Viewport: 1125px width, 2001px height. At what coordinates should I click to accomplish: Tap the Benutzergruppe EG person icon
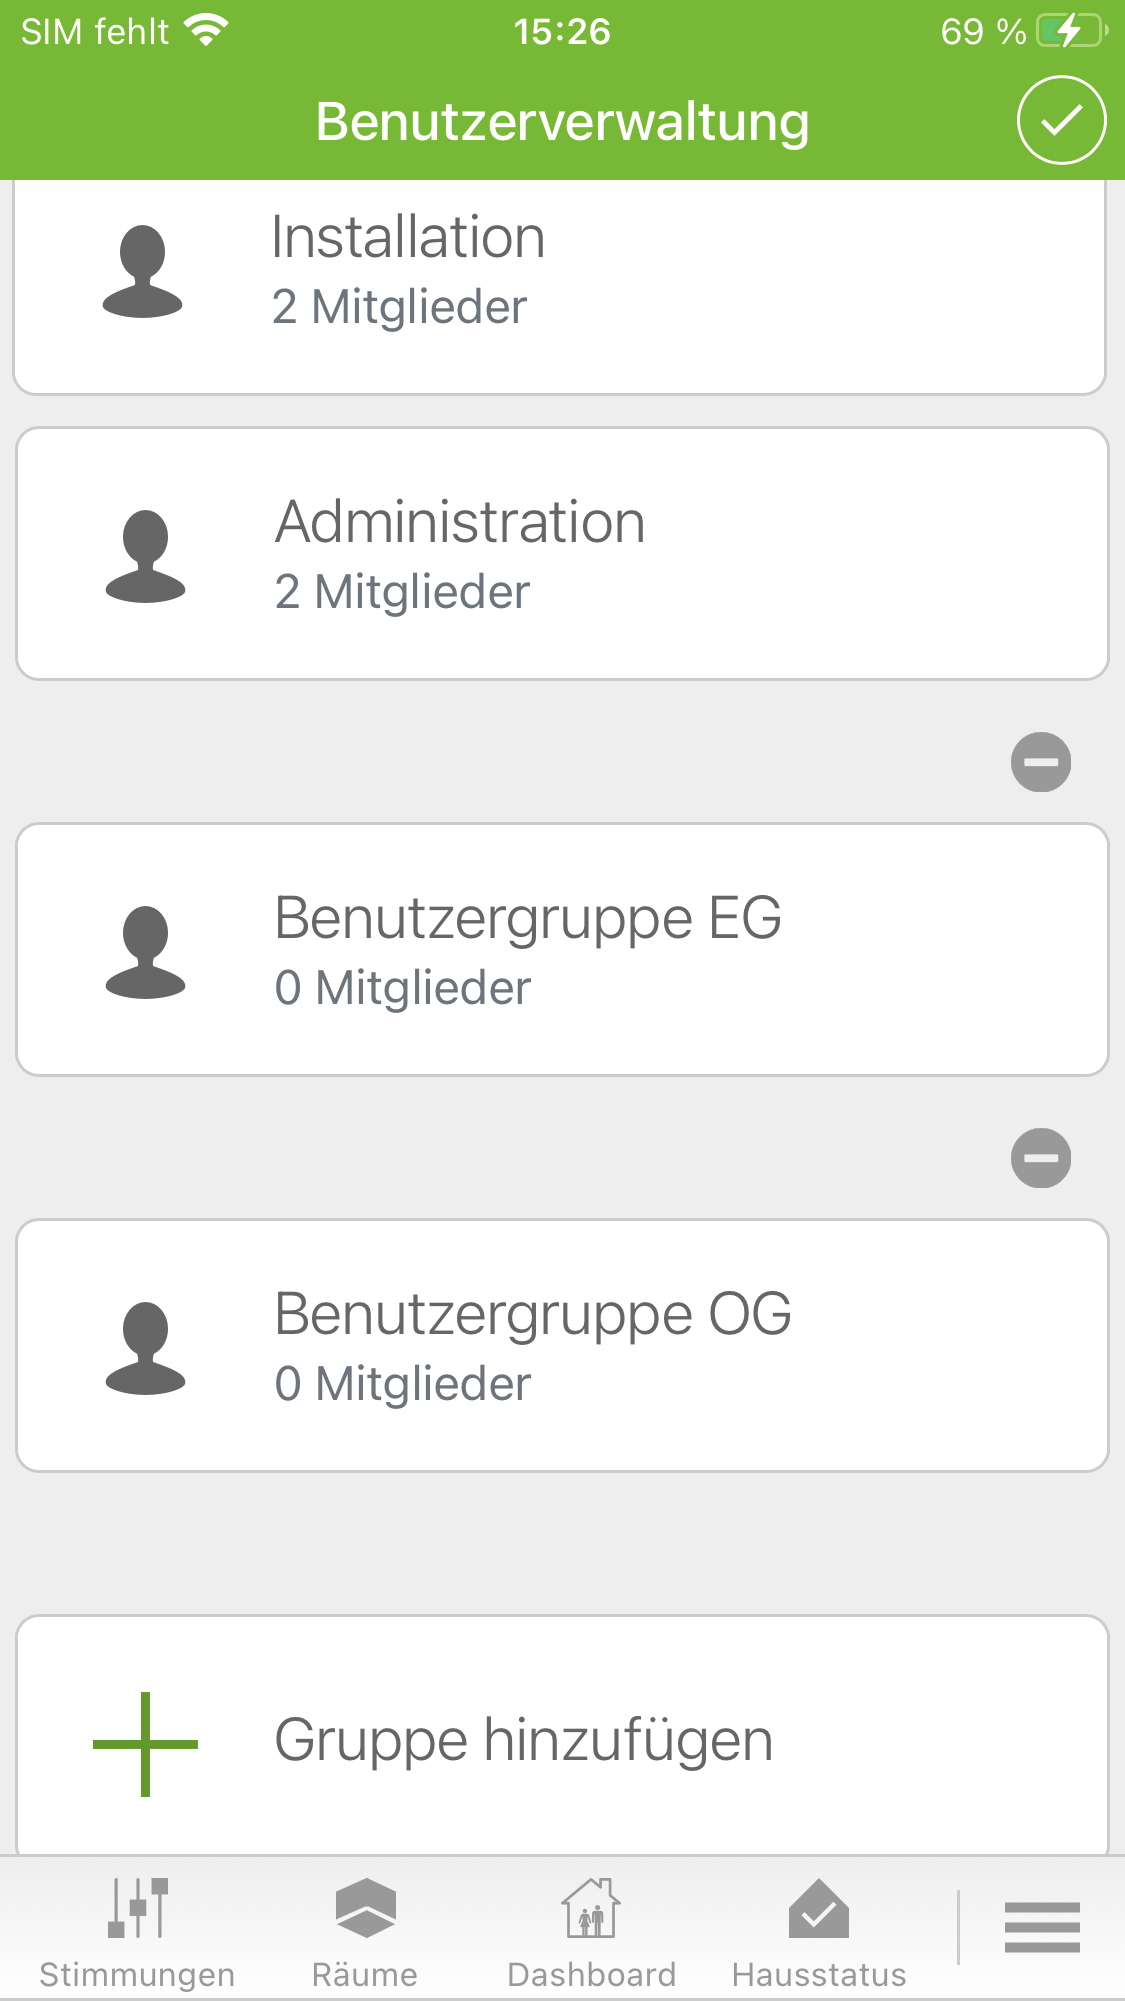point(146,952)
